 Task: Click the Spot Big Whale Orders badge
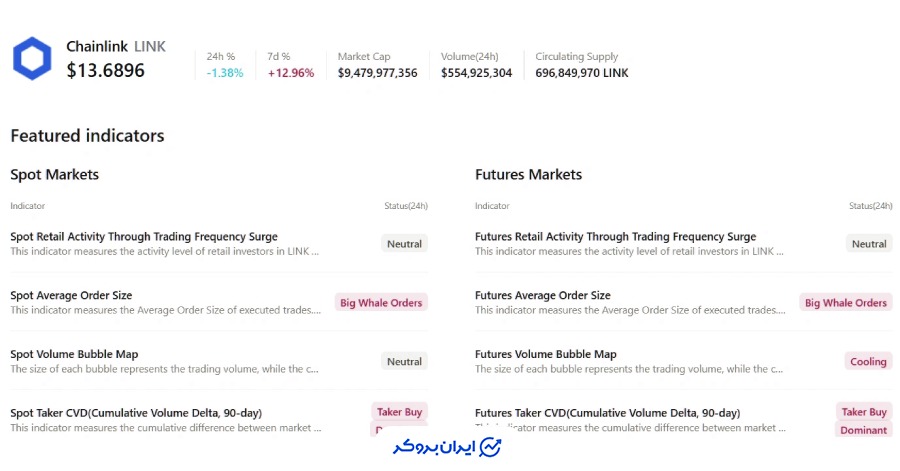coord(381,303)
